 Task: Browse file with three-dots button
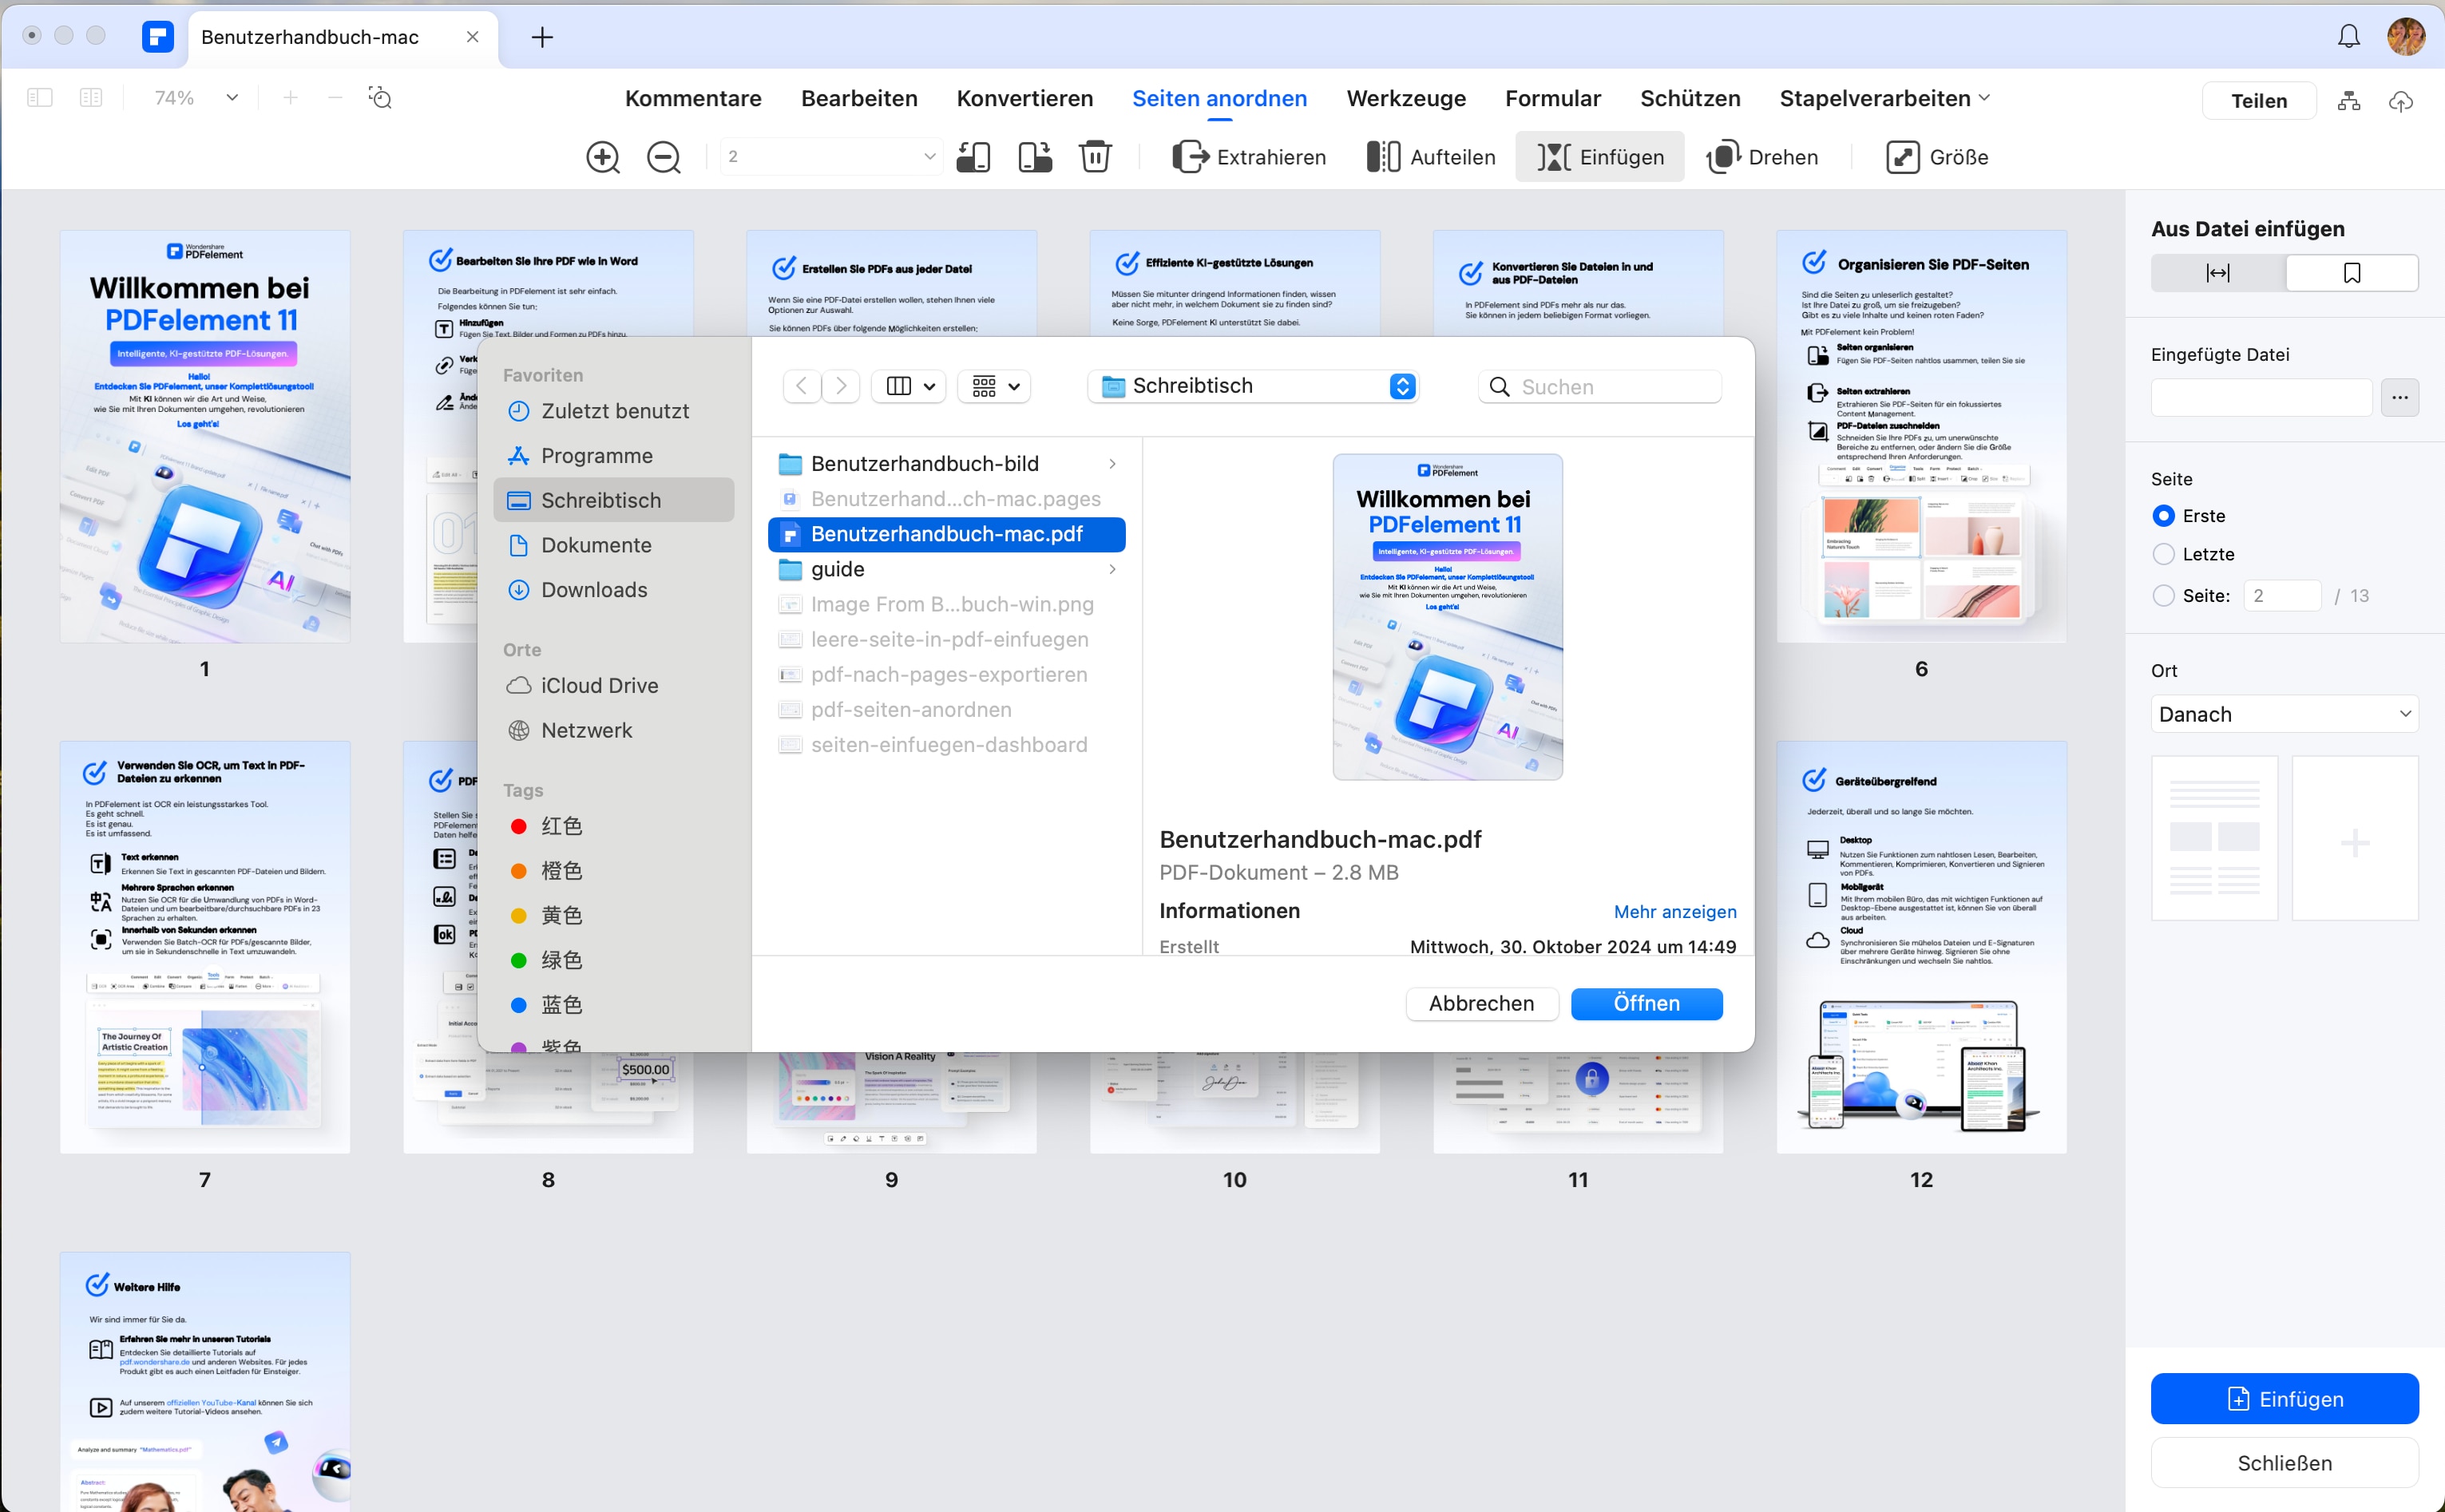coord(2399,398)
